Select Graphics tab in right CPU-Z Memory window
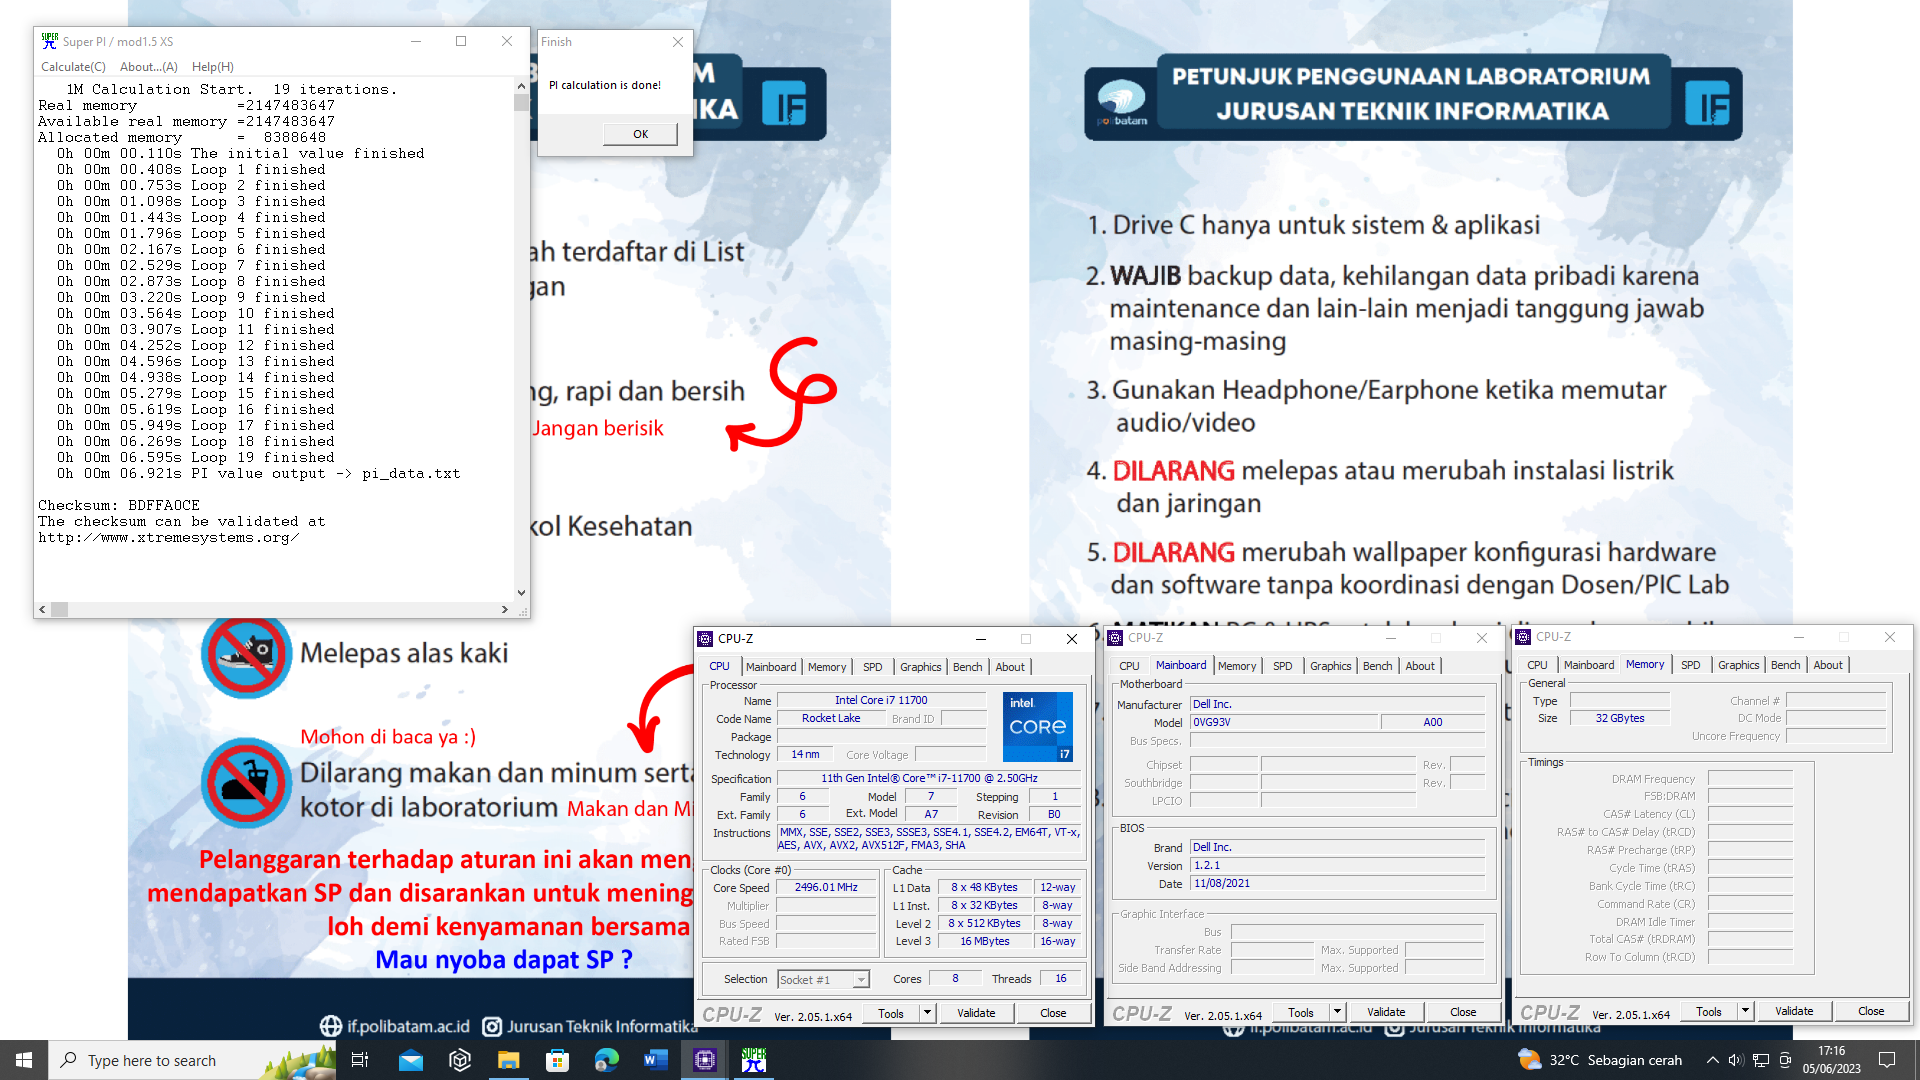This screenshot has width=1920, height=1080. pyautogui.click(x=1738, y=665)
